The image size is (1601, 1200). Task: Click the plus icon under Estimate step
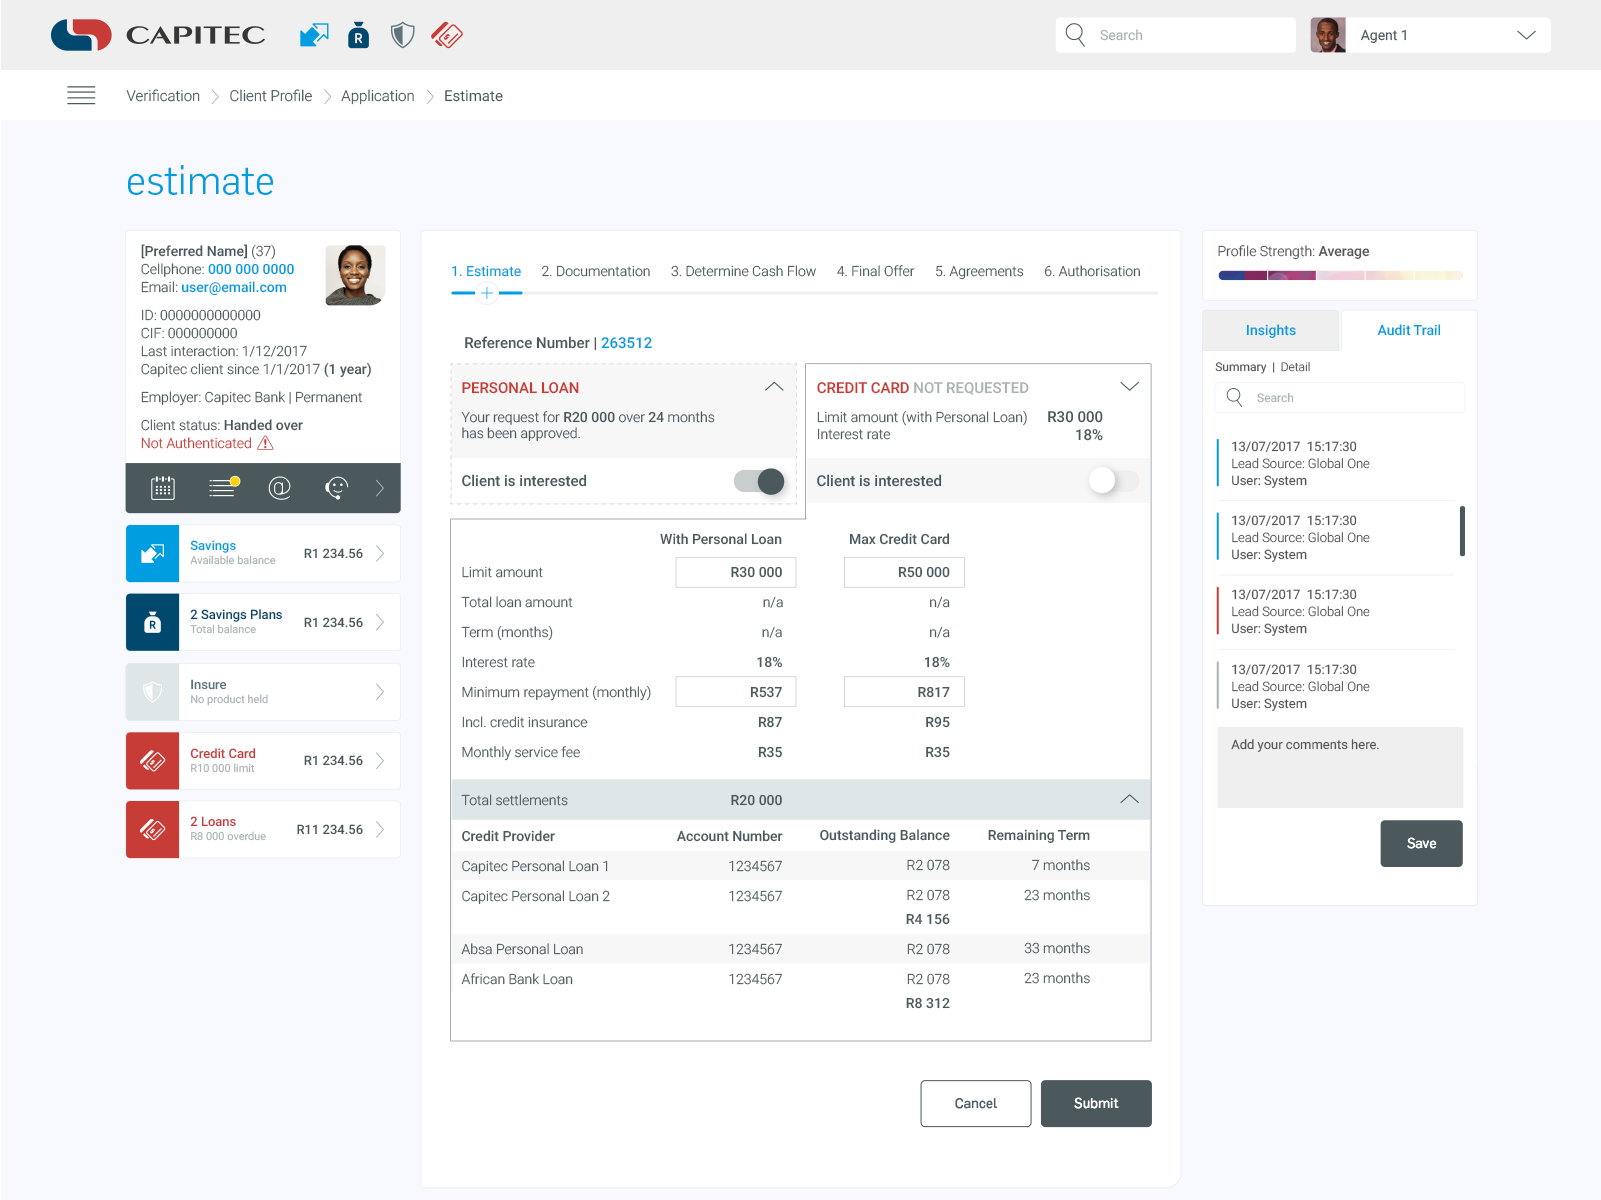click(x=487, y=293)
